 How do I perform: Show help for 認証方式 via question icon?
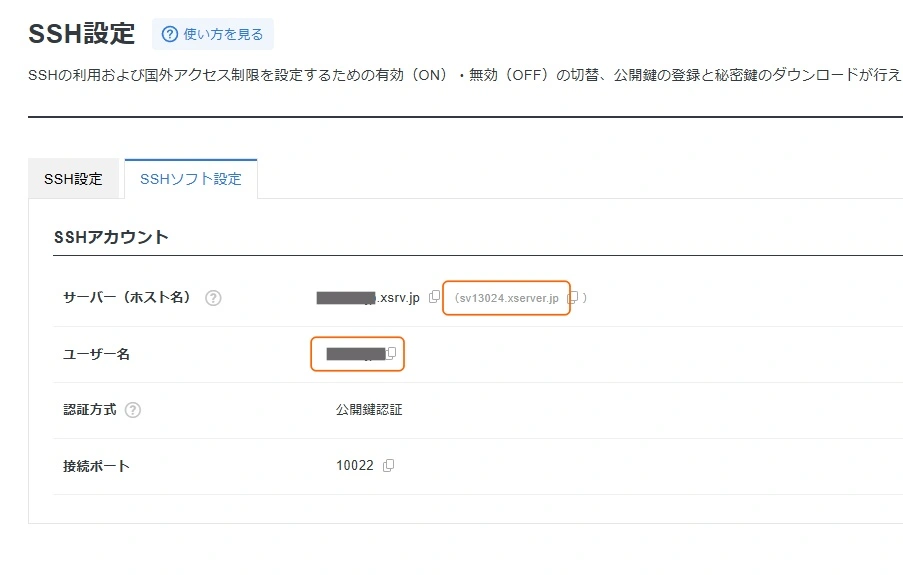(133, 410)
